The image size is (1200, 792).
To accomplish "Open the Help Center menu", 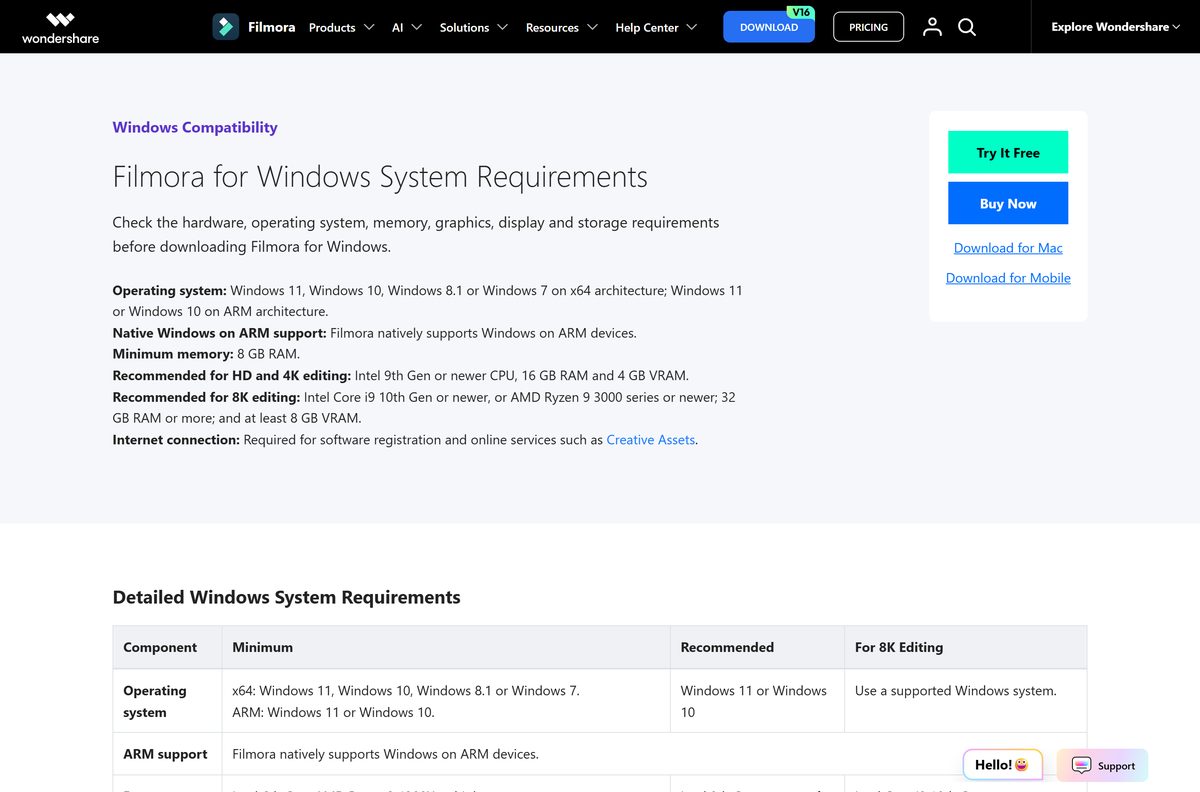I will pyautogui.click(x=647, y=27).
